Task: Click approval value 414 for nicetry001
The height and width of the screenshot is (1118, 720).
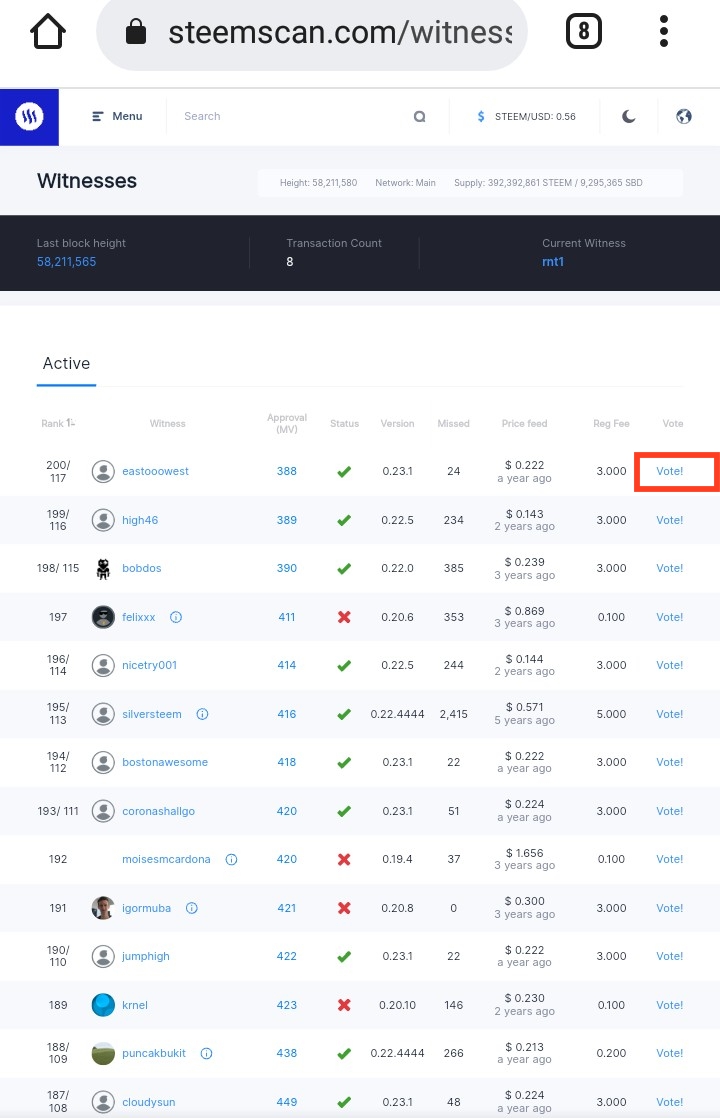Action: click(287, 665)
